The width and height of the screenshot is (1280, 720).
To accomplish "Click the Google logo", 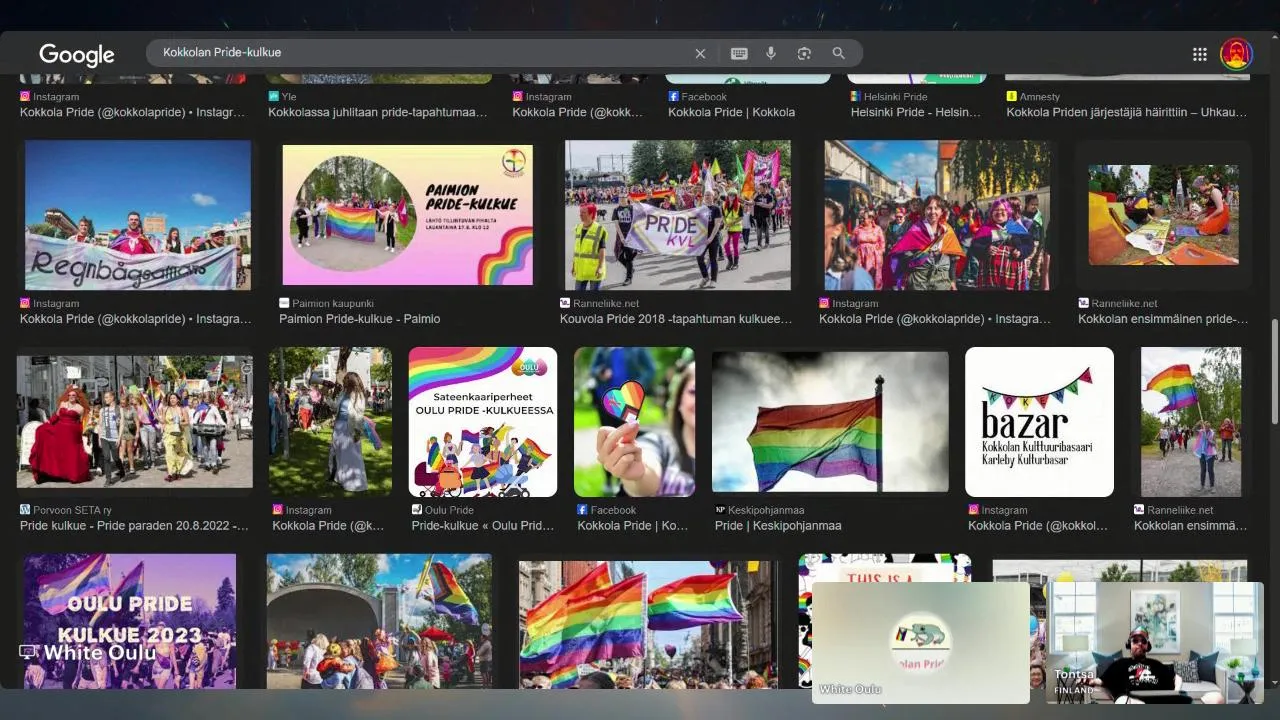I will pyautogui.click(x=77, y=55).
